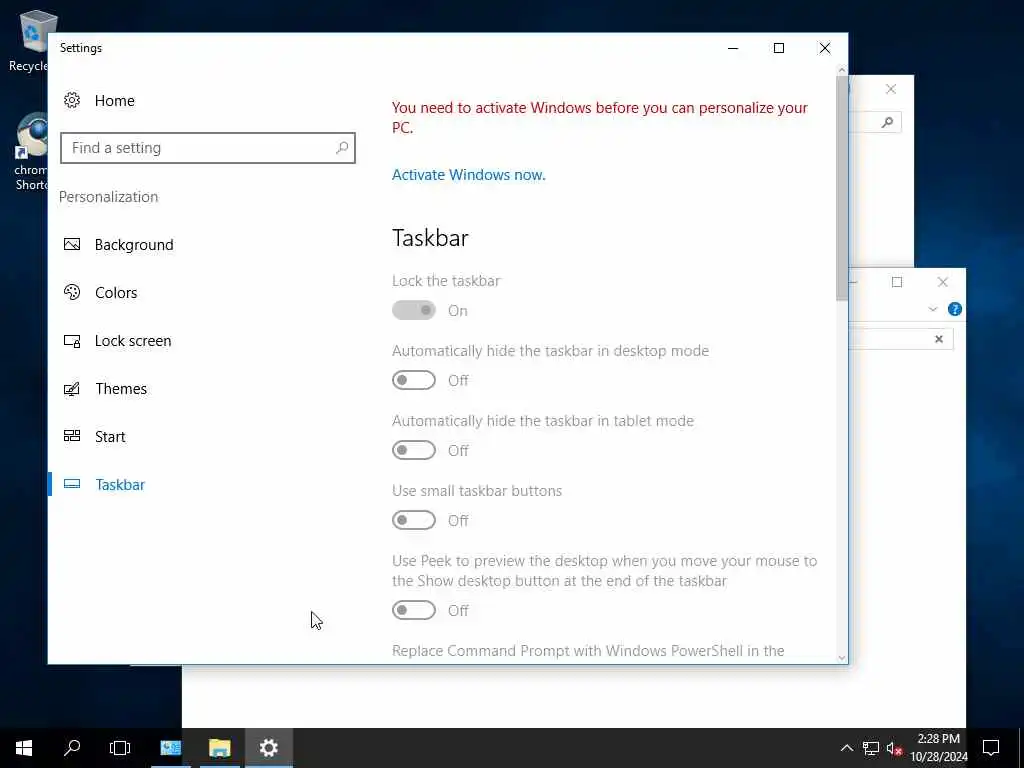Click the muted volume tray icon
Screen dimensions: 1024x768
click(x=894, y=748)
